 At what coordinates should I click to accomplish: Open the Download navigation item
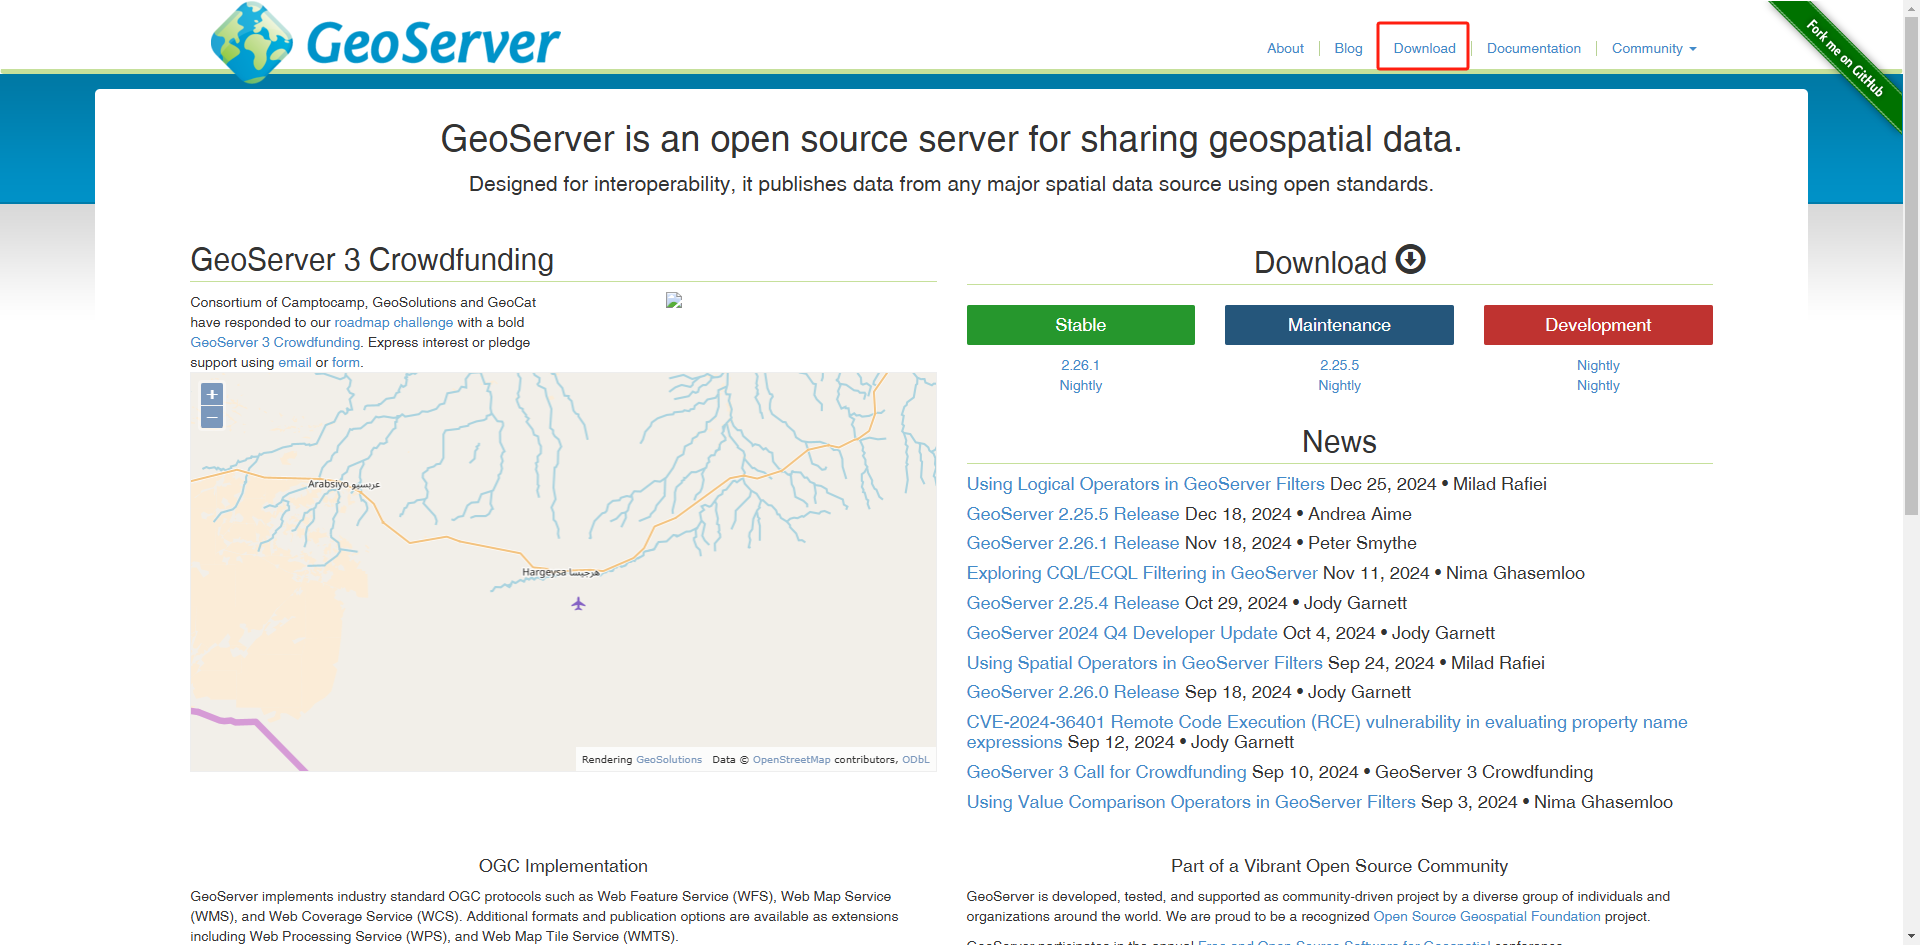pos(1424,48)
